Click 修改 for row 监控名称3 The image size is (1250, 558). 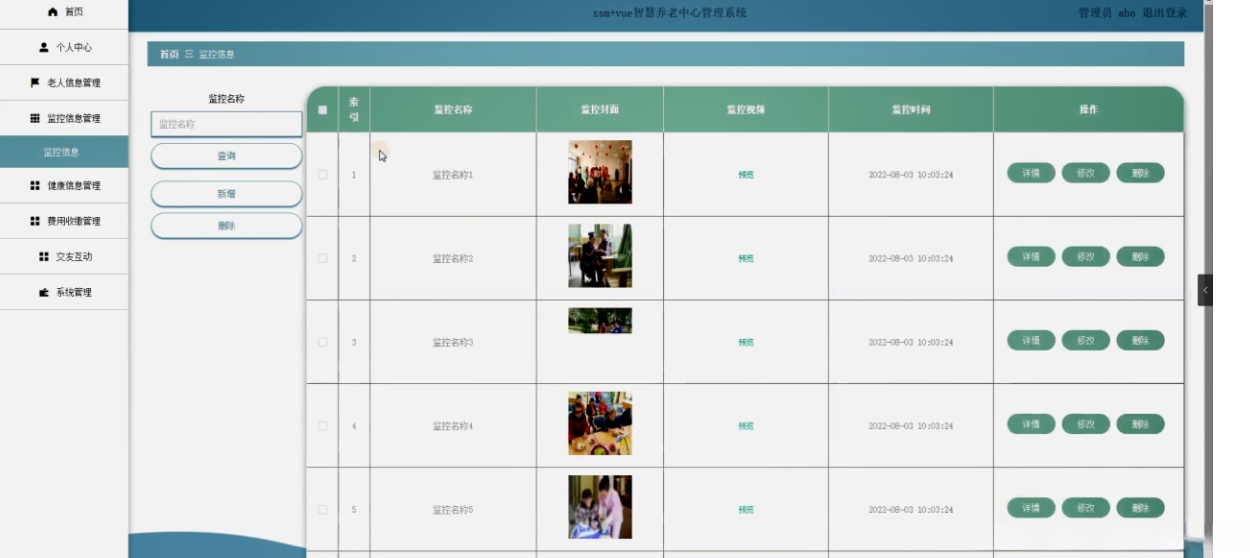(x=1086, y=341)
